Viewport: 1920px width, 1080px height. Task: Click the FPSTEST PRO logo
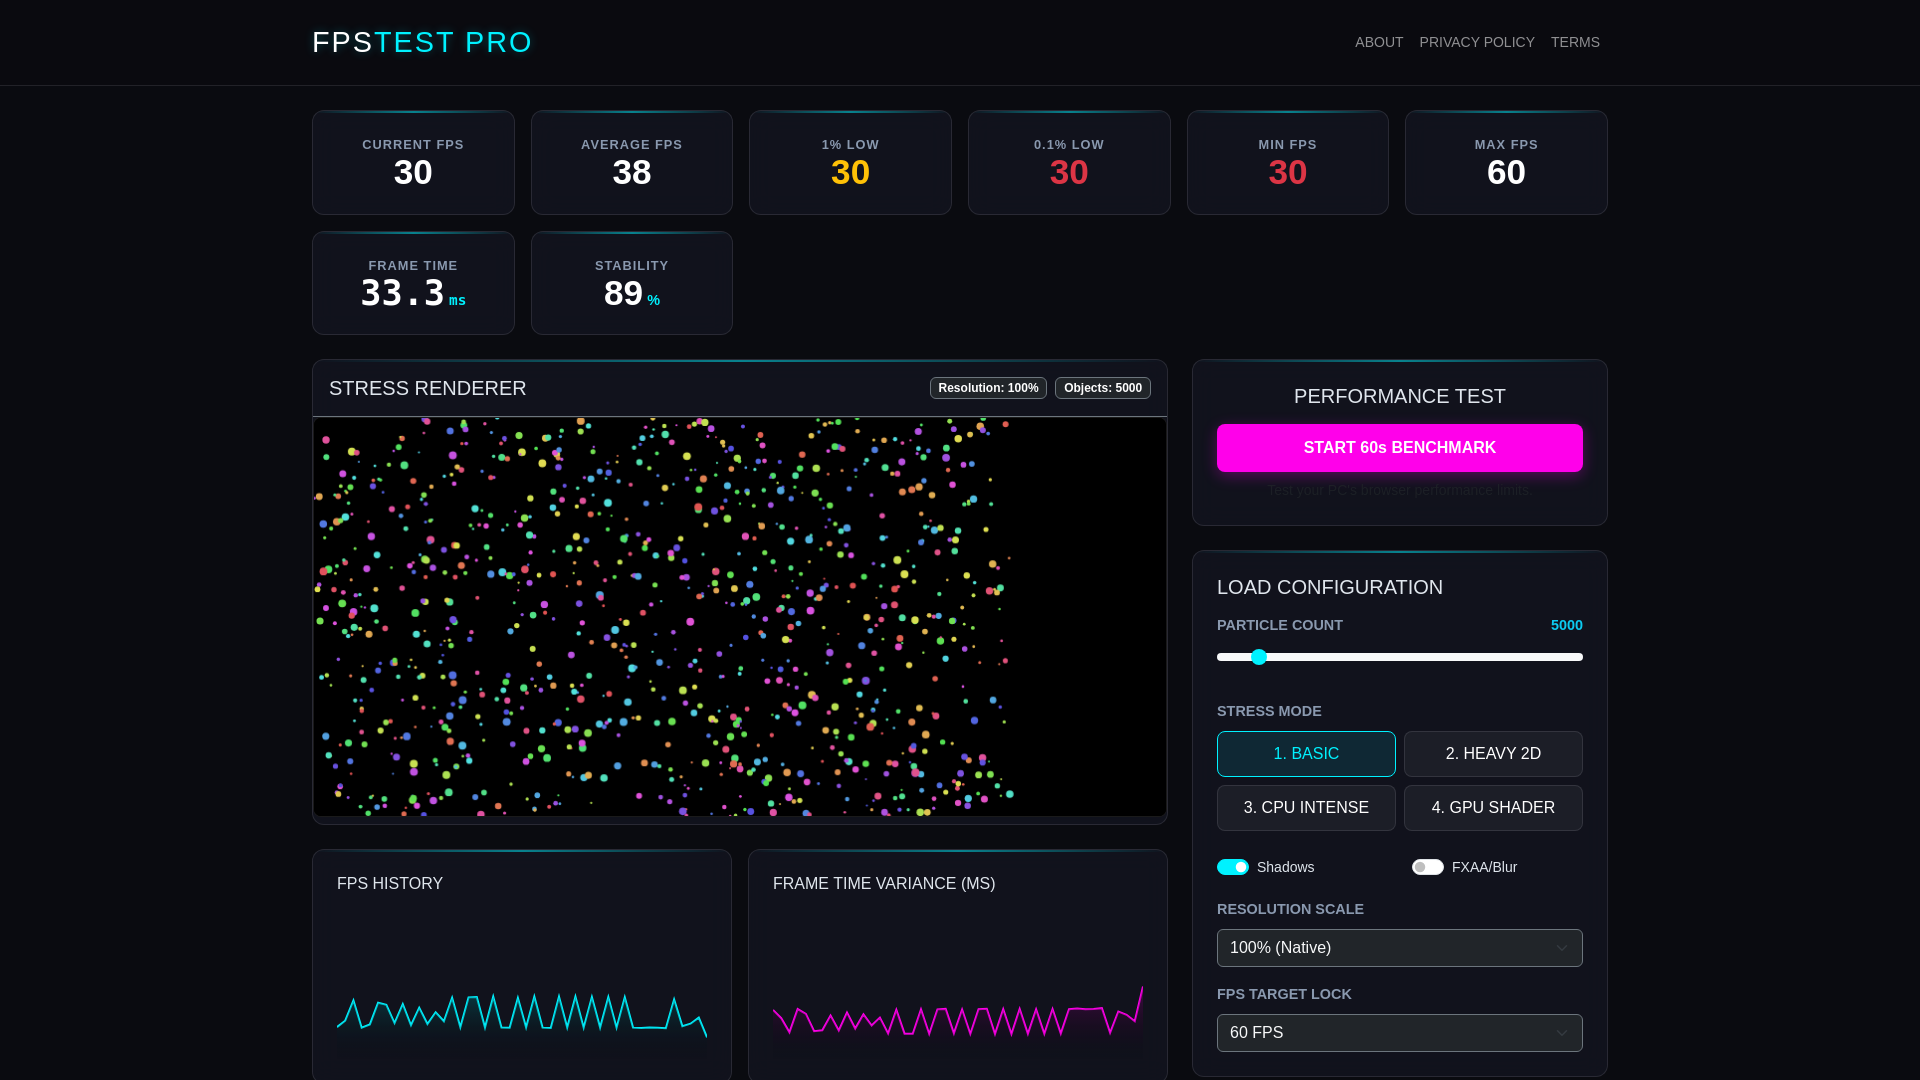pyautogui.click(x=422, y=42)
